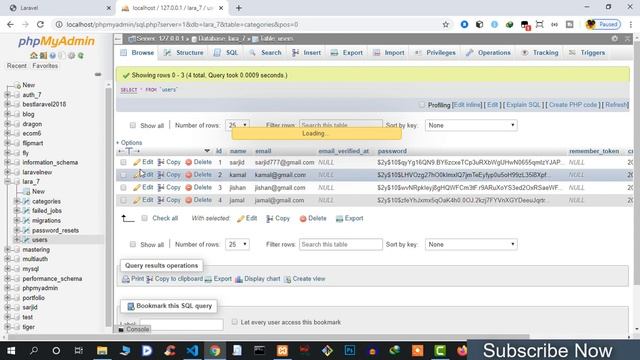Open top Sort by key dropdown
This screenshot has height=360, width=640.
[471, 125]
